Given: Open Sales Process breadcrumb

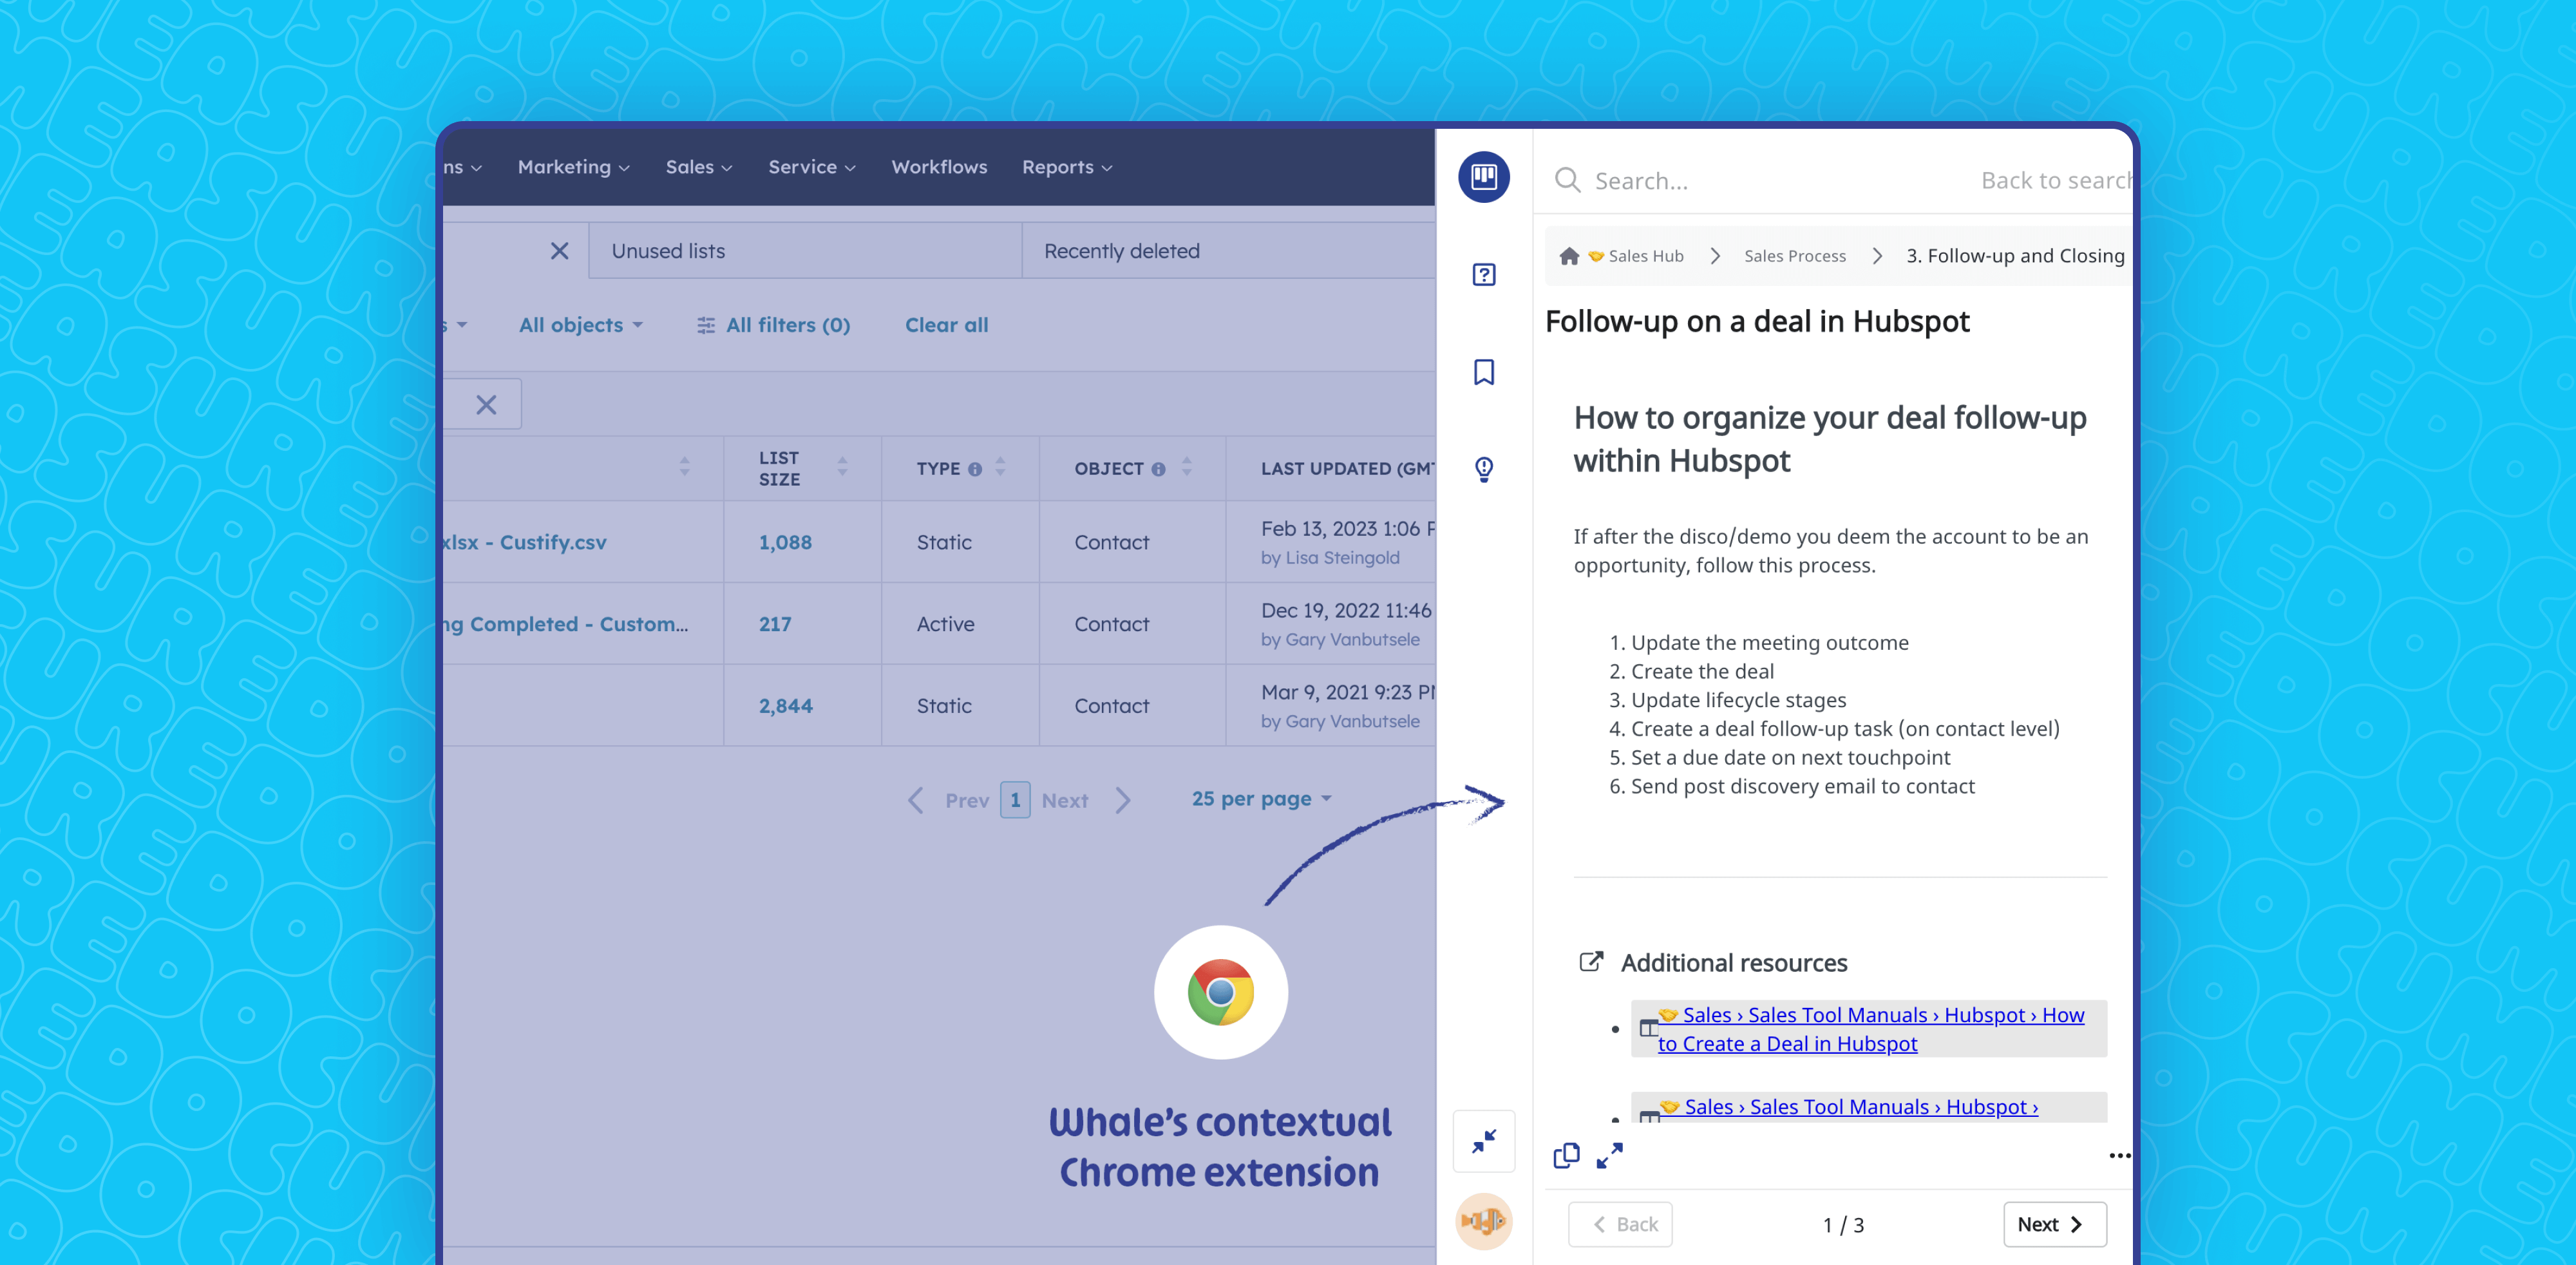Looking at the screenshot, I should pos(1794,256).
